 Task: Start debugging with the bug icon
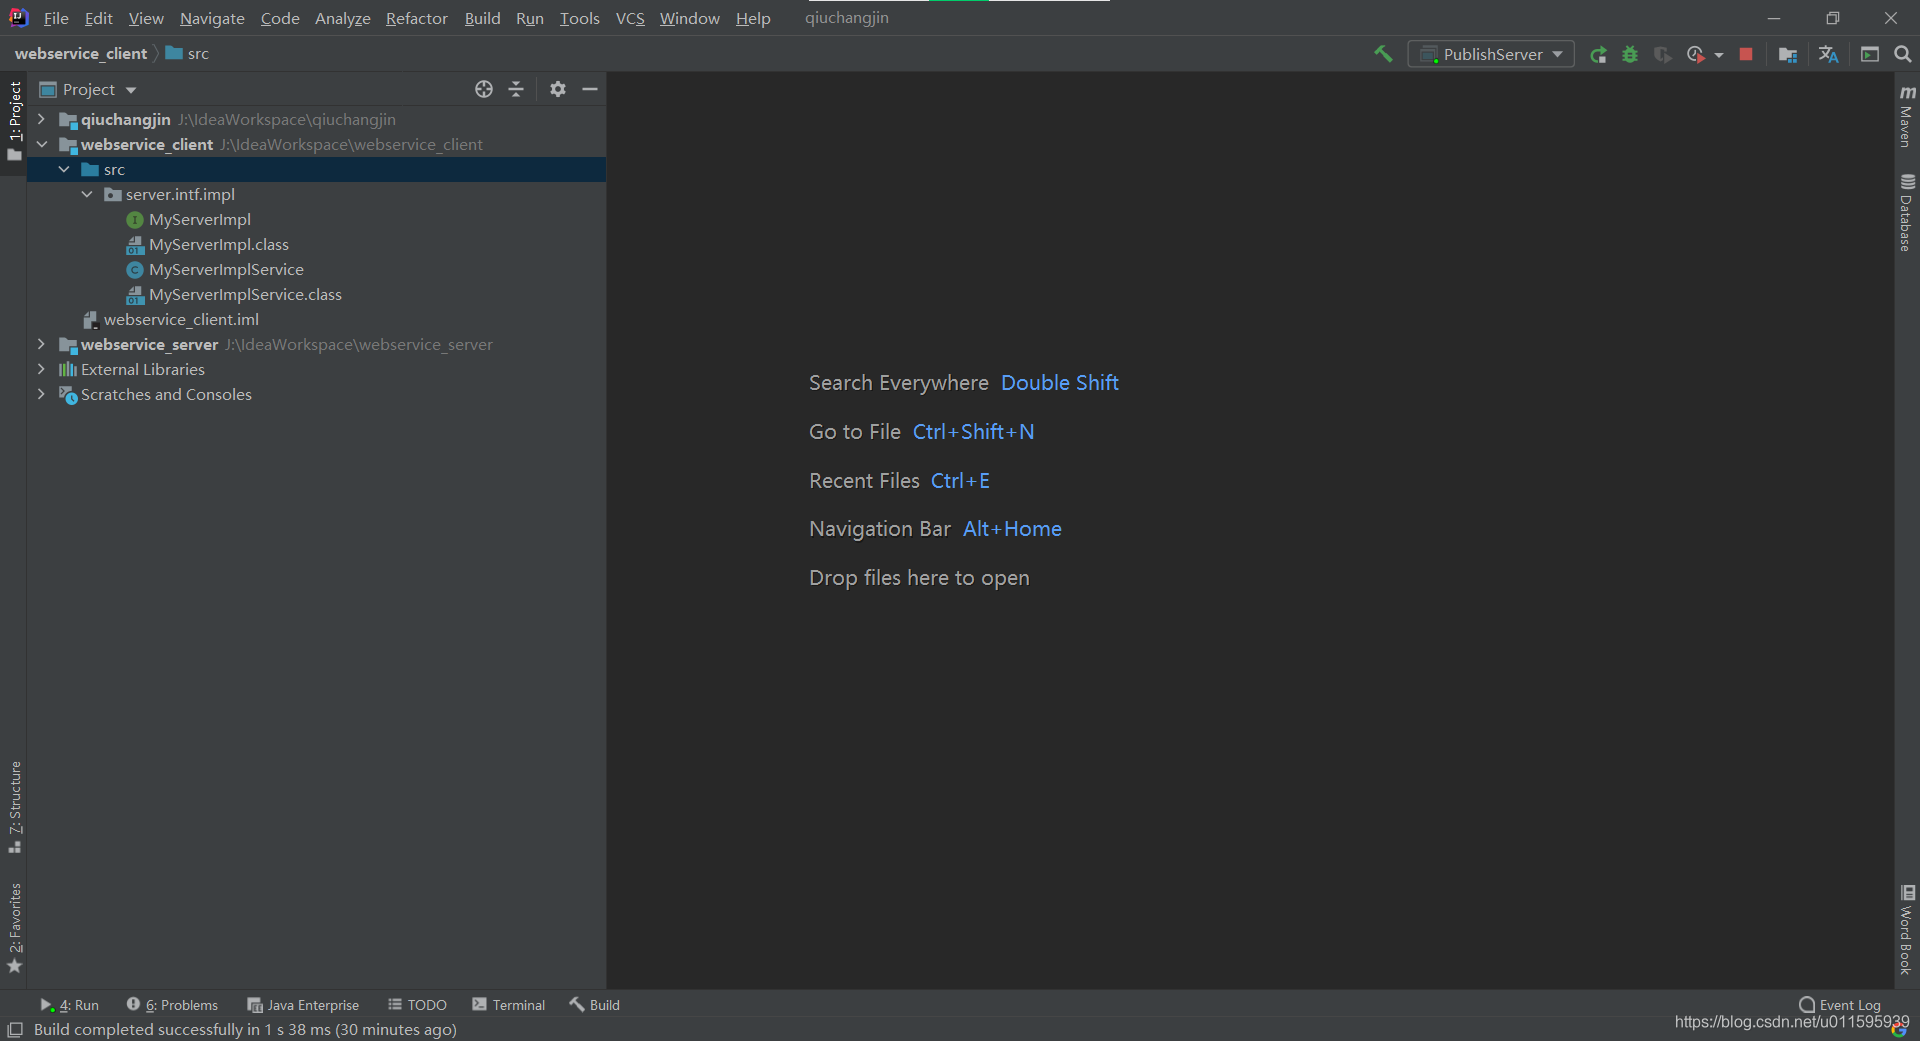[x=1630, y=54]
